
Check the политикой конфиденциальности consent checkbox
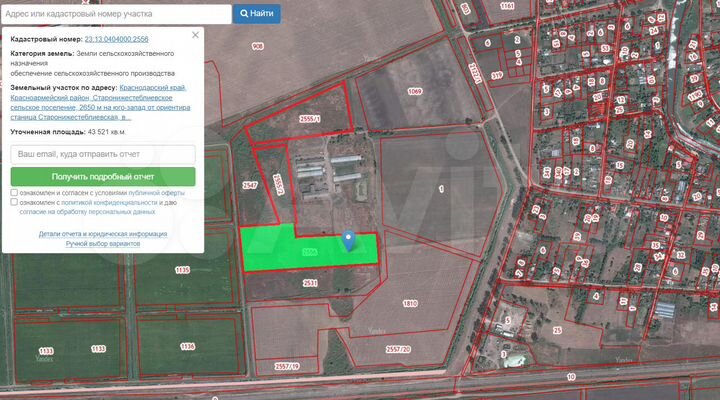tap(14, 202)
